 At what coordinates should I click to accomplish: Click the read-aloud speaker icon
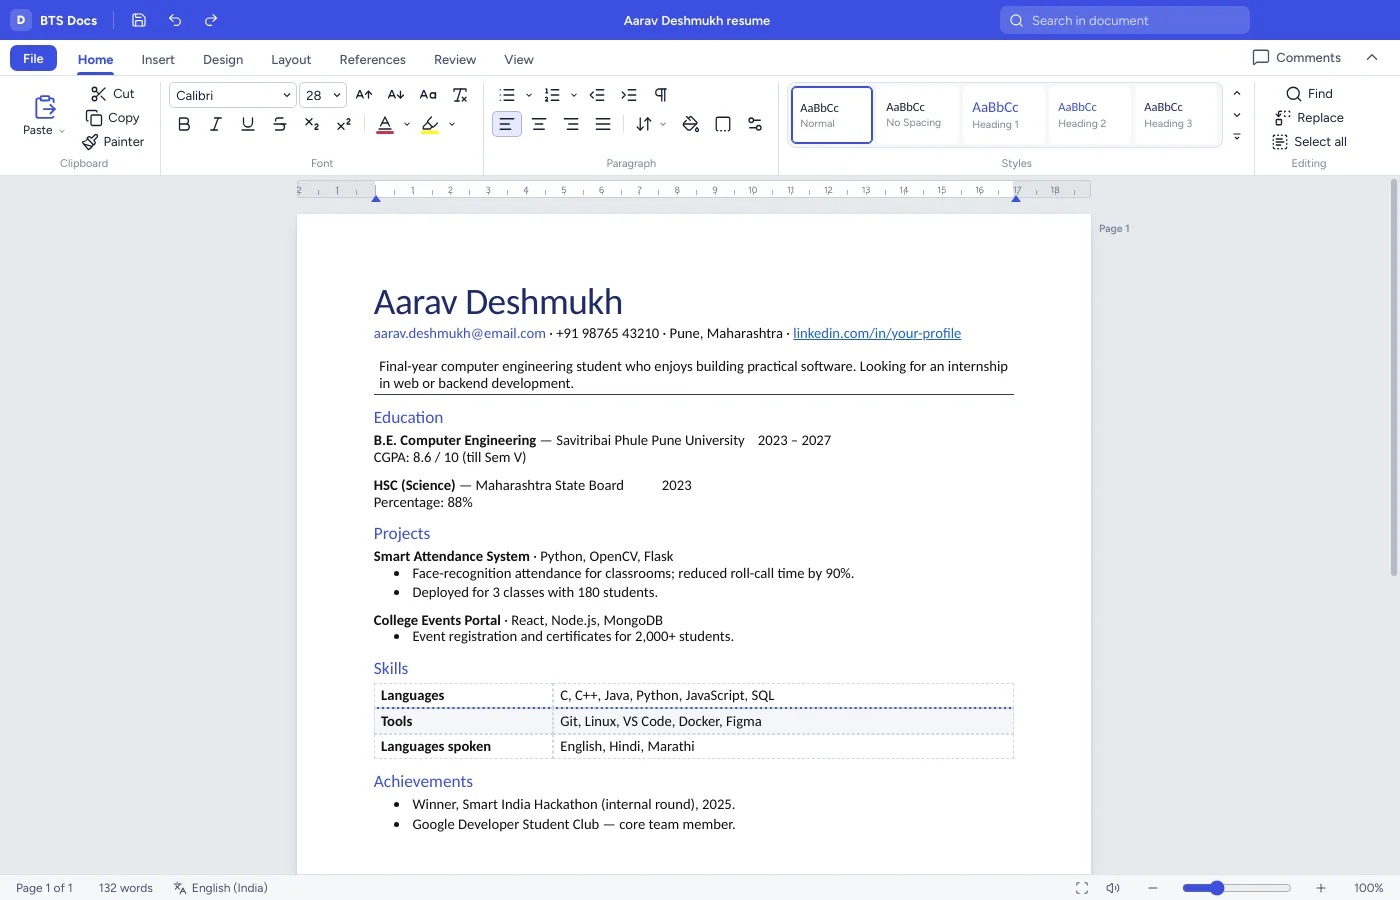pyautogui.click(x=1113, y=888)
